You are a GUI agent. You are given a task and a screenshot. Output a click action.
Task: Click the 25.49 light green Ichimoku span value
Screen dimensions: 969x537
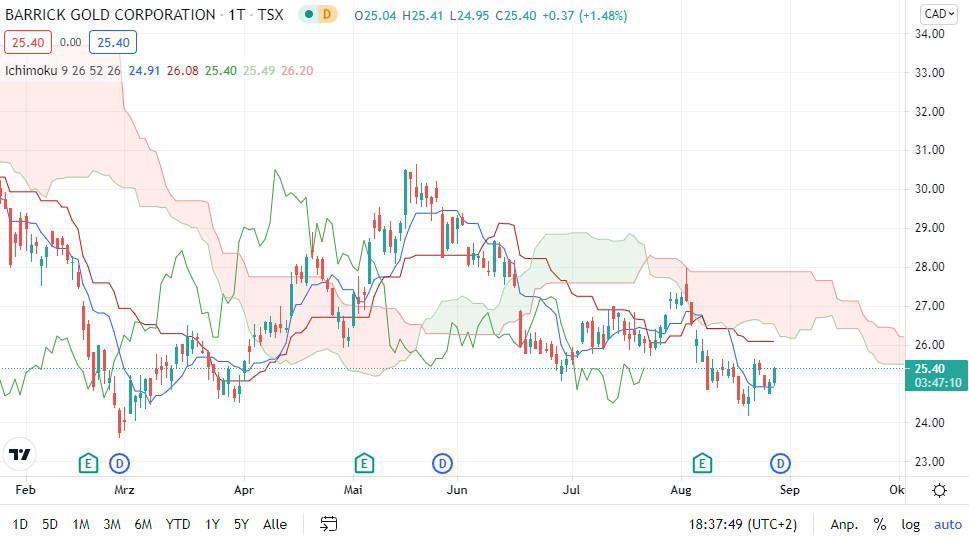(259, 70)
